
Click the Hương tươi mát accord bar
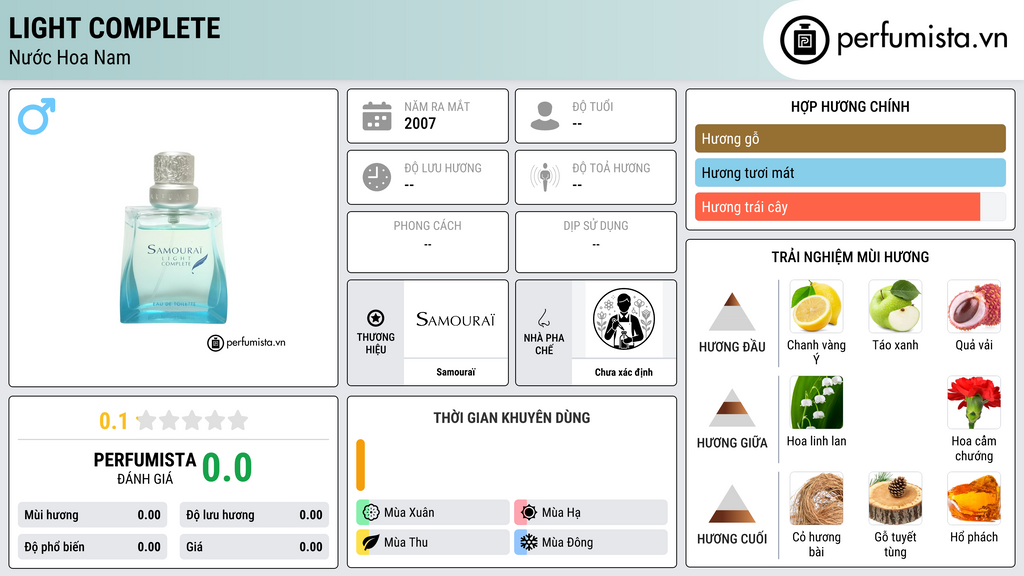coord(850,173)
